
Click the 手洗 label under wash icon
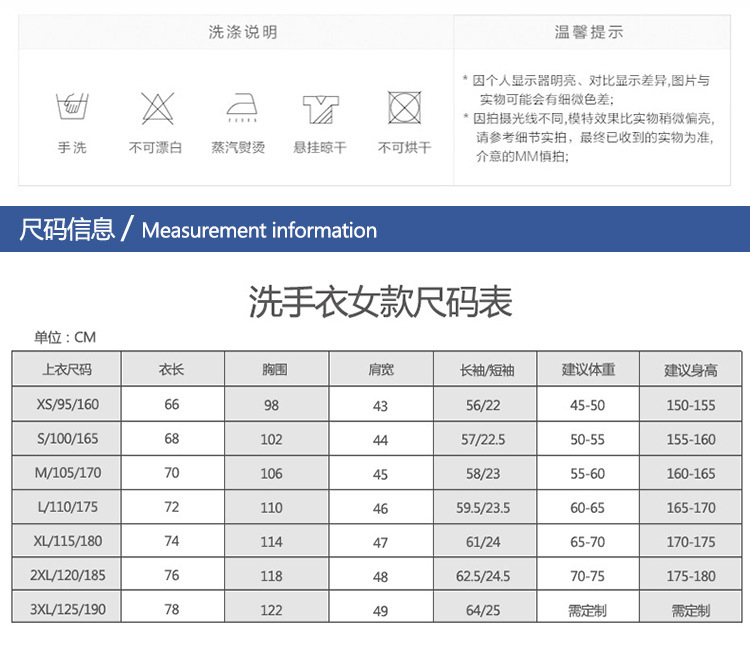tap(71, 148)
